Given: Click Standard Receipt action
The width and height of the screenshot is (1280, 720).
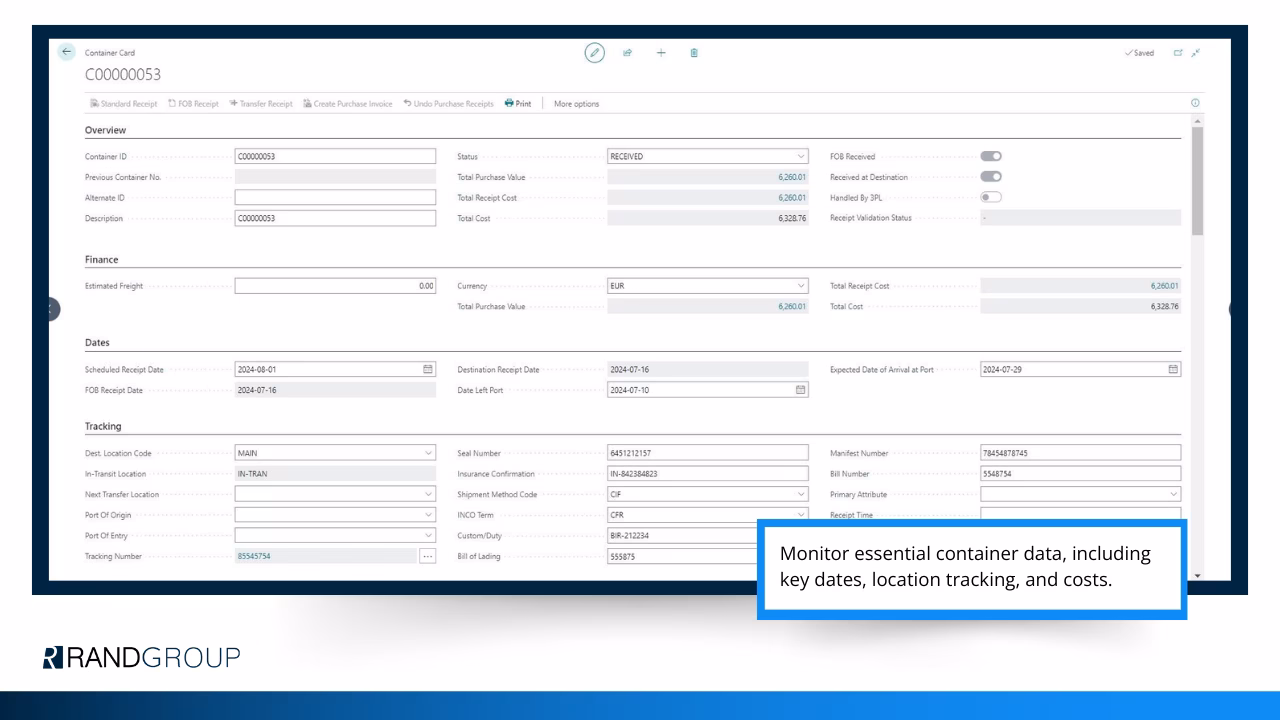Looking at the screenshot, I should [124, 103].
